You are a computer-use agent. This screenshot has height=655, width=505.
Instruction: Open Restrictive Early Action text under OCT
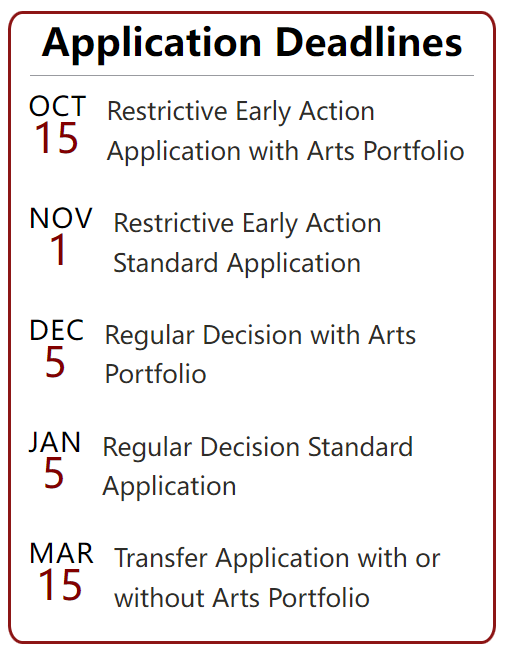(241, 112)
